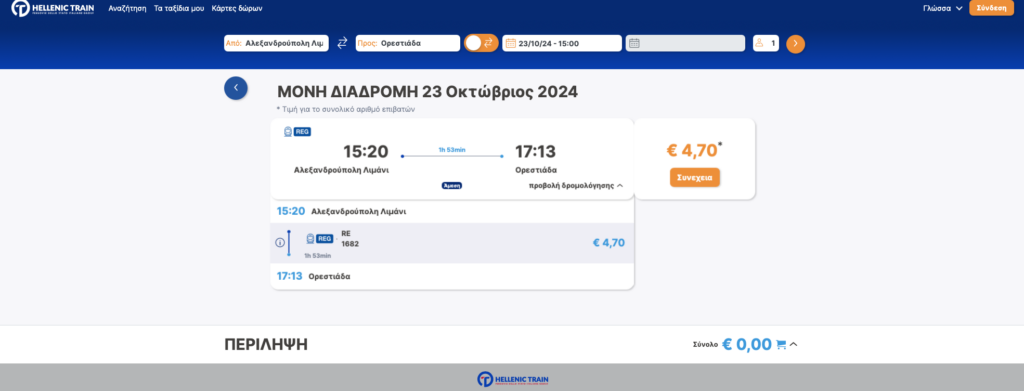Click the empty return date field
The width and height of the screenshot is (1024, 391).
685,43
